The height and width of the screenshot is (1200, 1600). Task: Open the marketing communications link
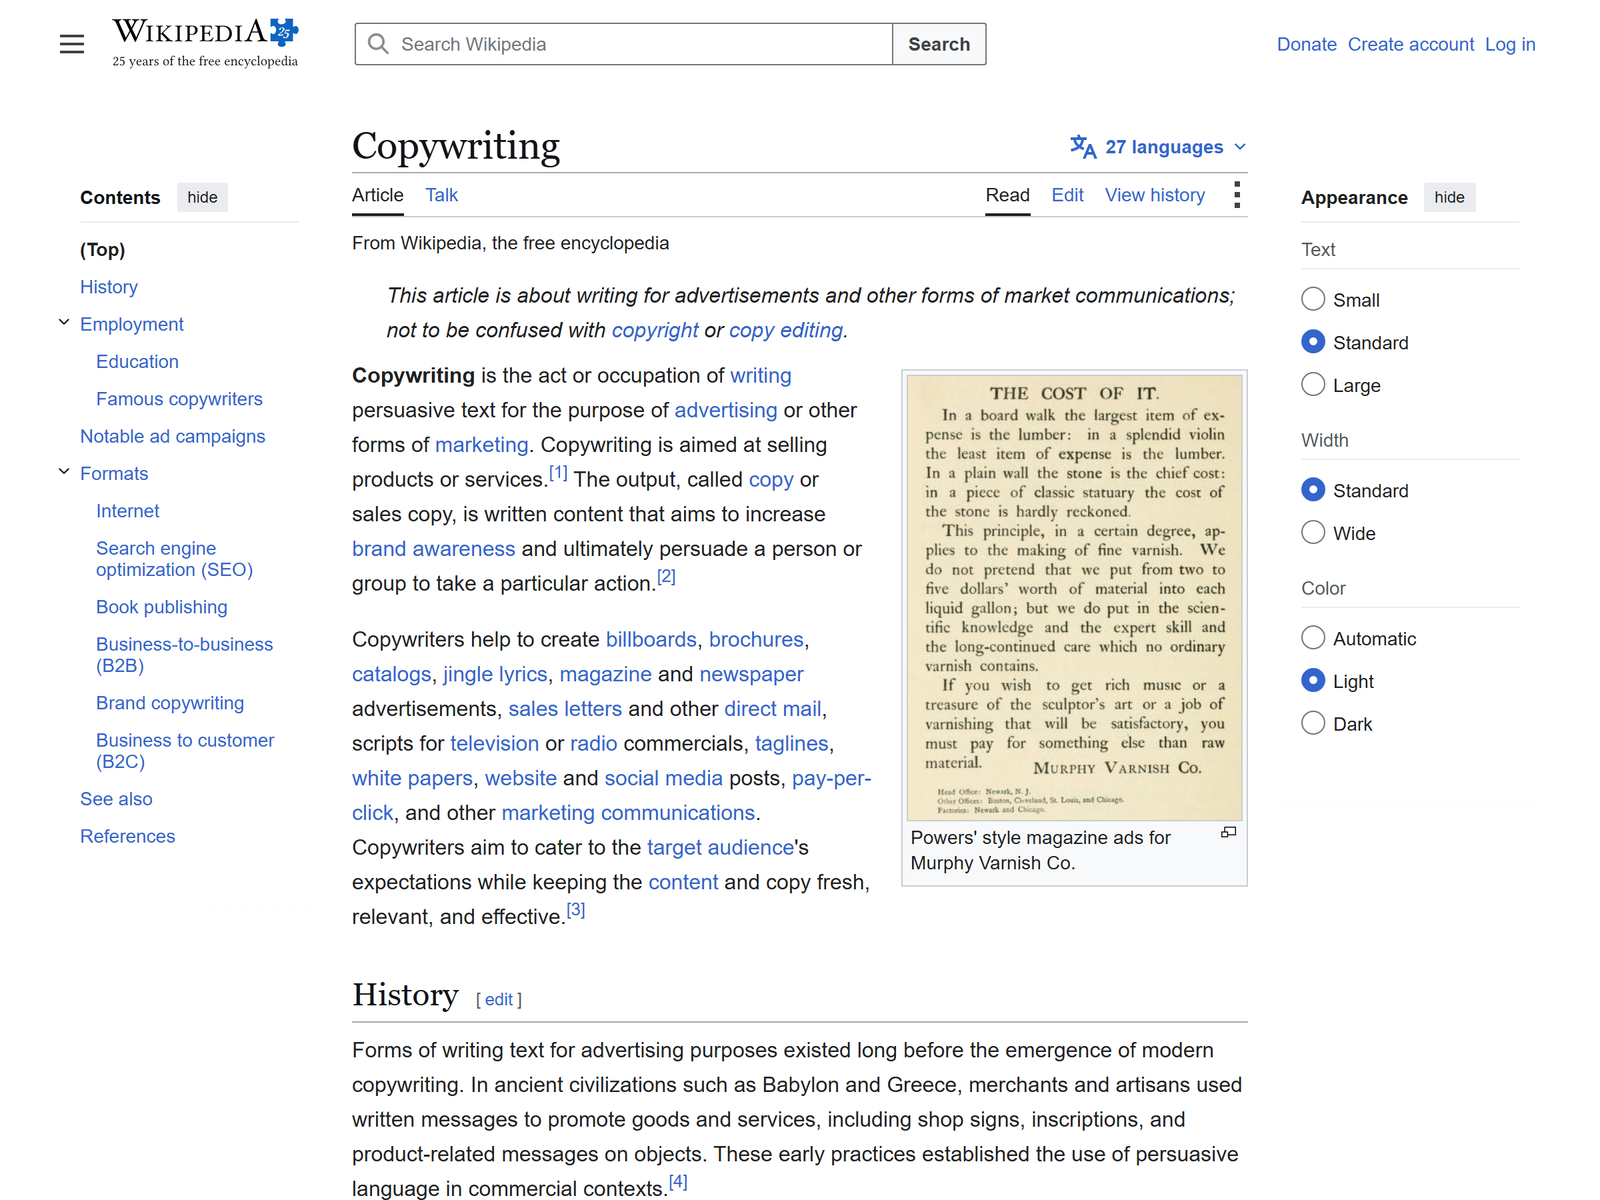click(x=628, y=813)
